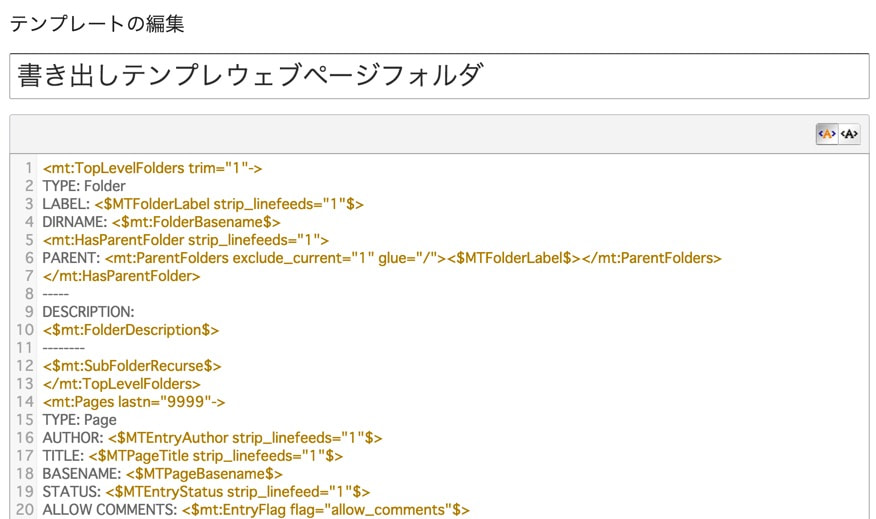
Task: Turn off syntax highlighting with the black A icon
Action: click(849, 134)
